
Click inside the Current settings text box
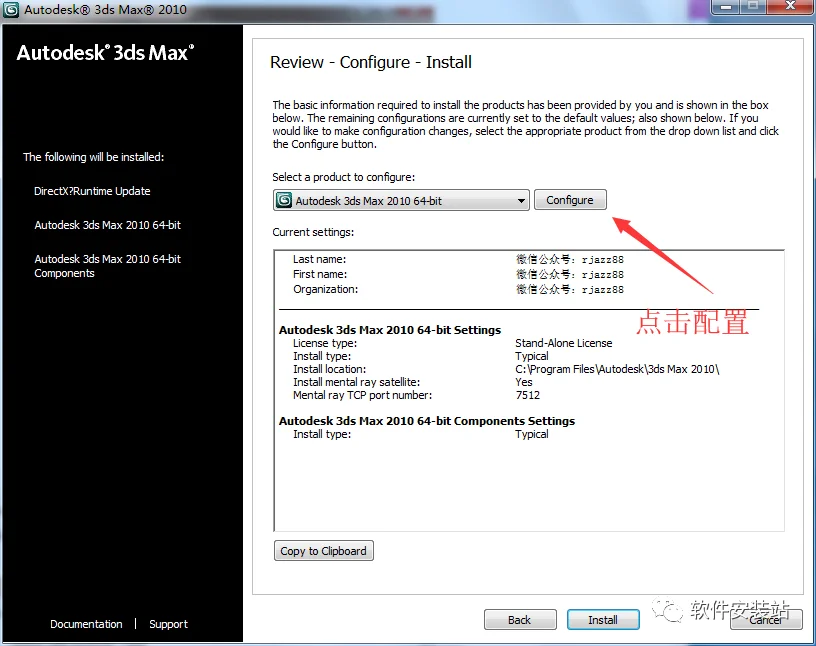point(529,390)
